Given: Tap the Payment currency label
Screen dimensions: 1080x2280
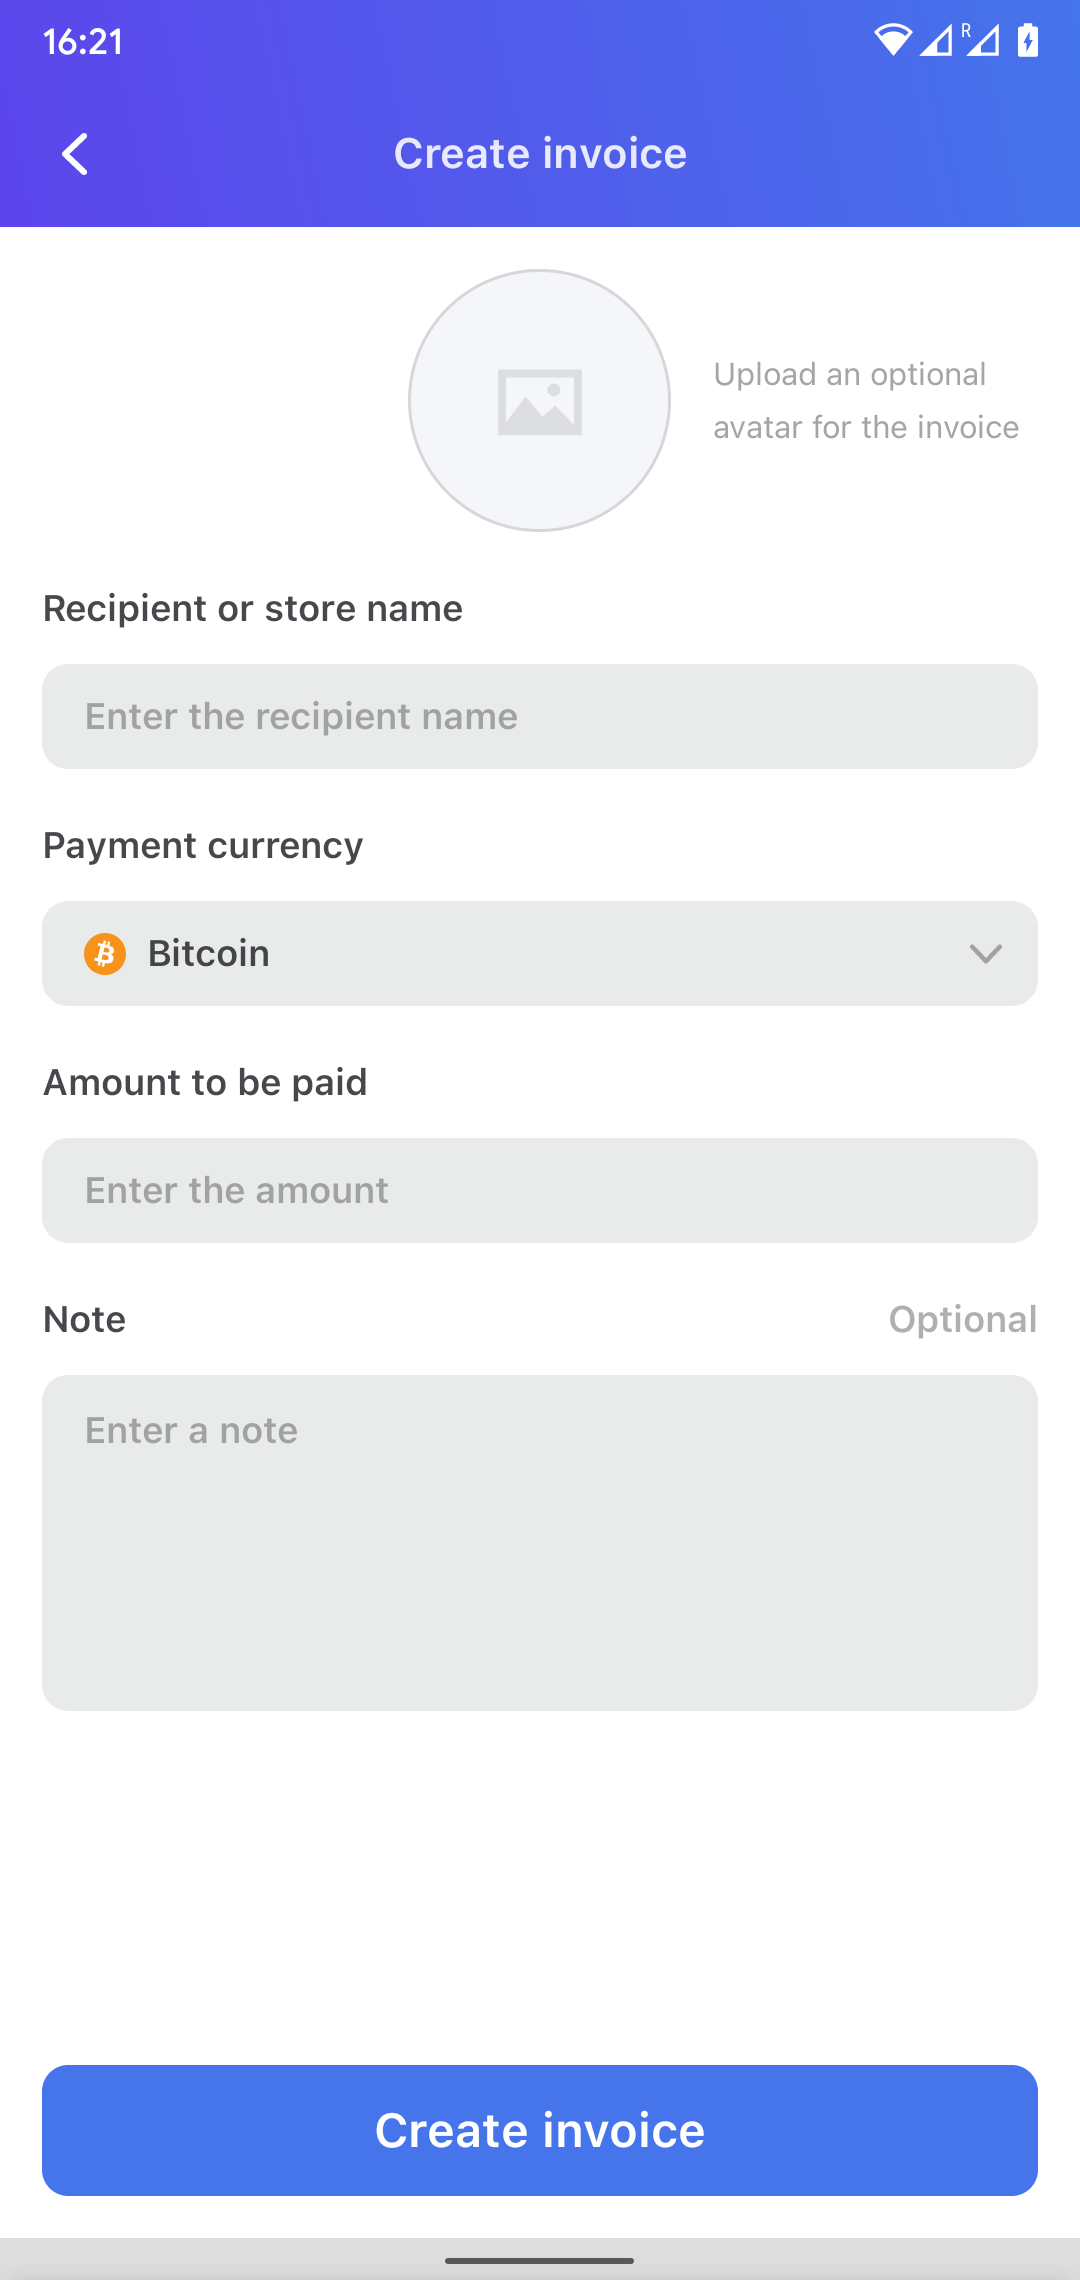Looking at the screenshot, I should (203, 846).
